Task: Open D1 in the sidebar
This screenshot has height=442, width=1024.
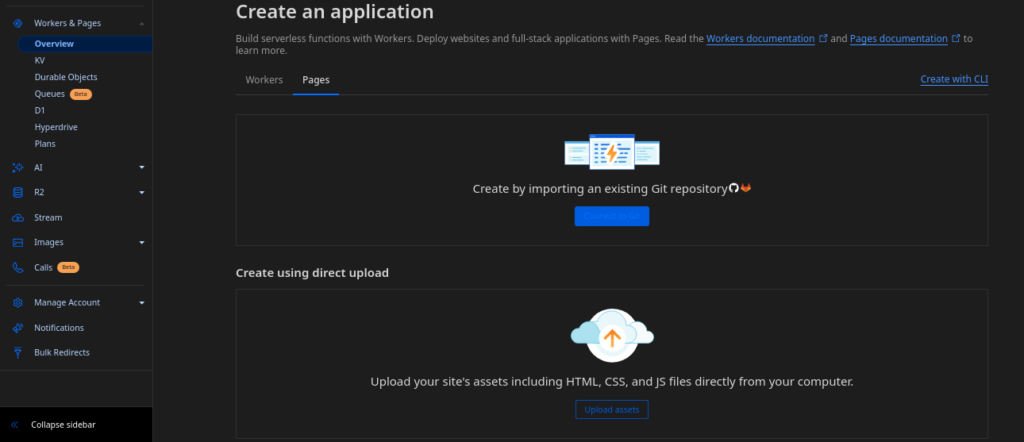Action: [40, 110]
